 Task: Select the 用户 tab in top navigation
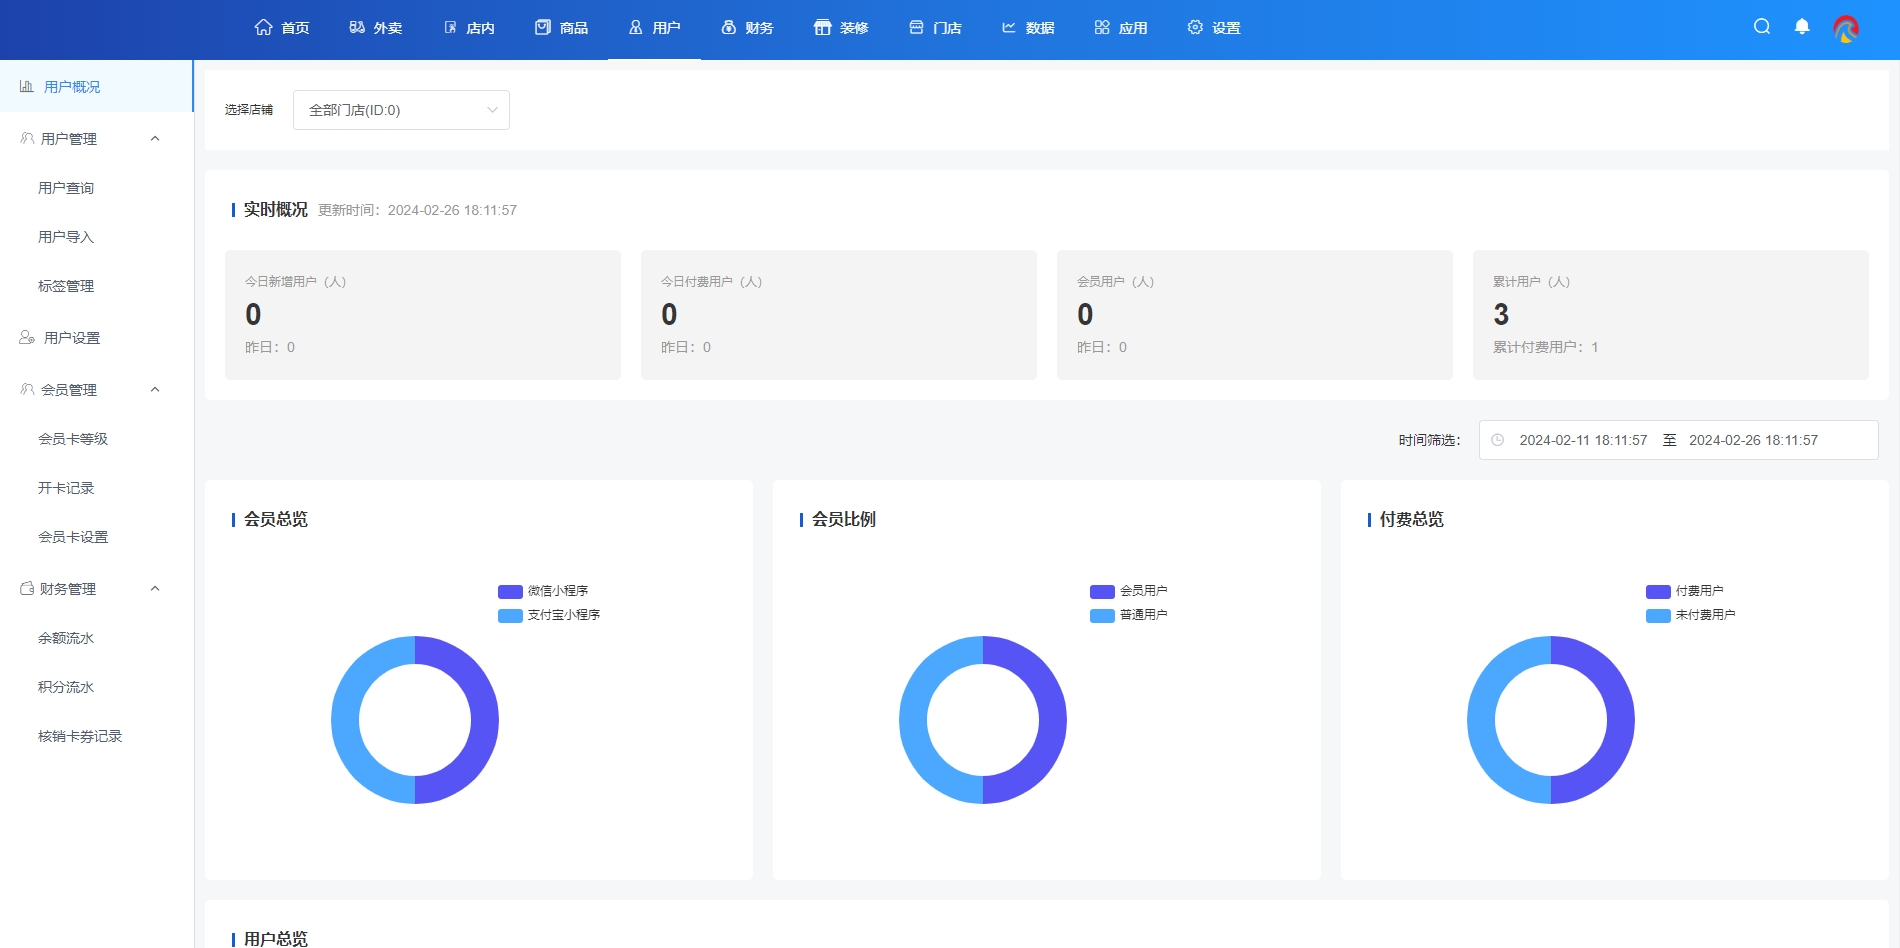(654, 28)
